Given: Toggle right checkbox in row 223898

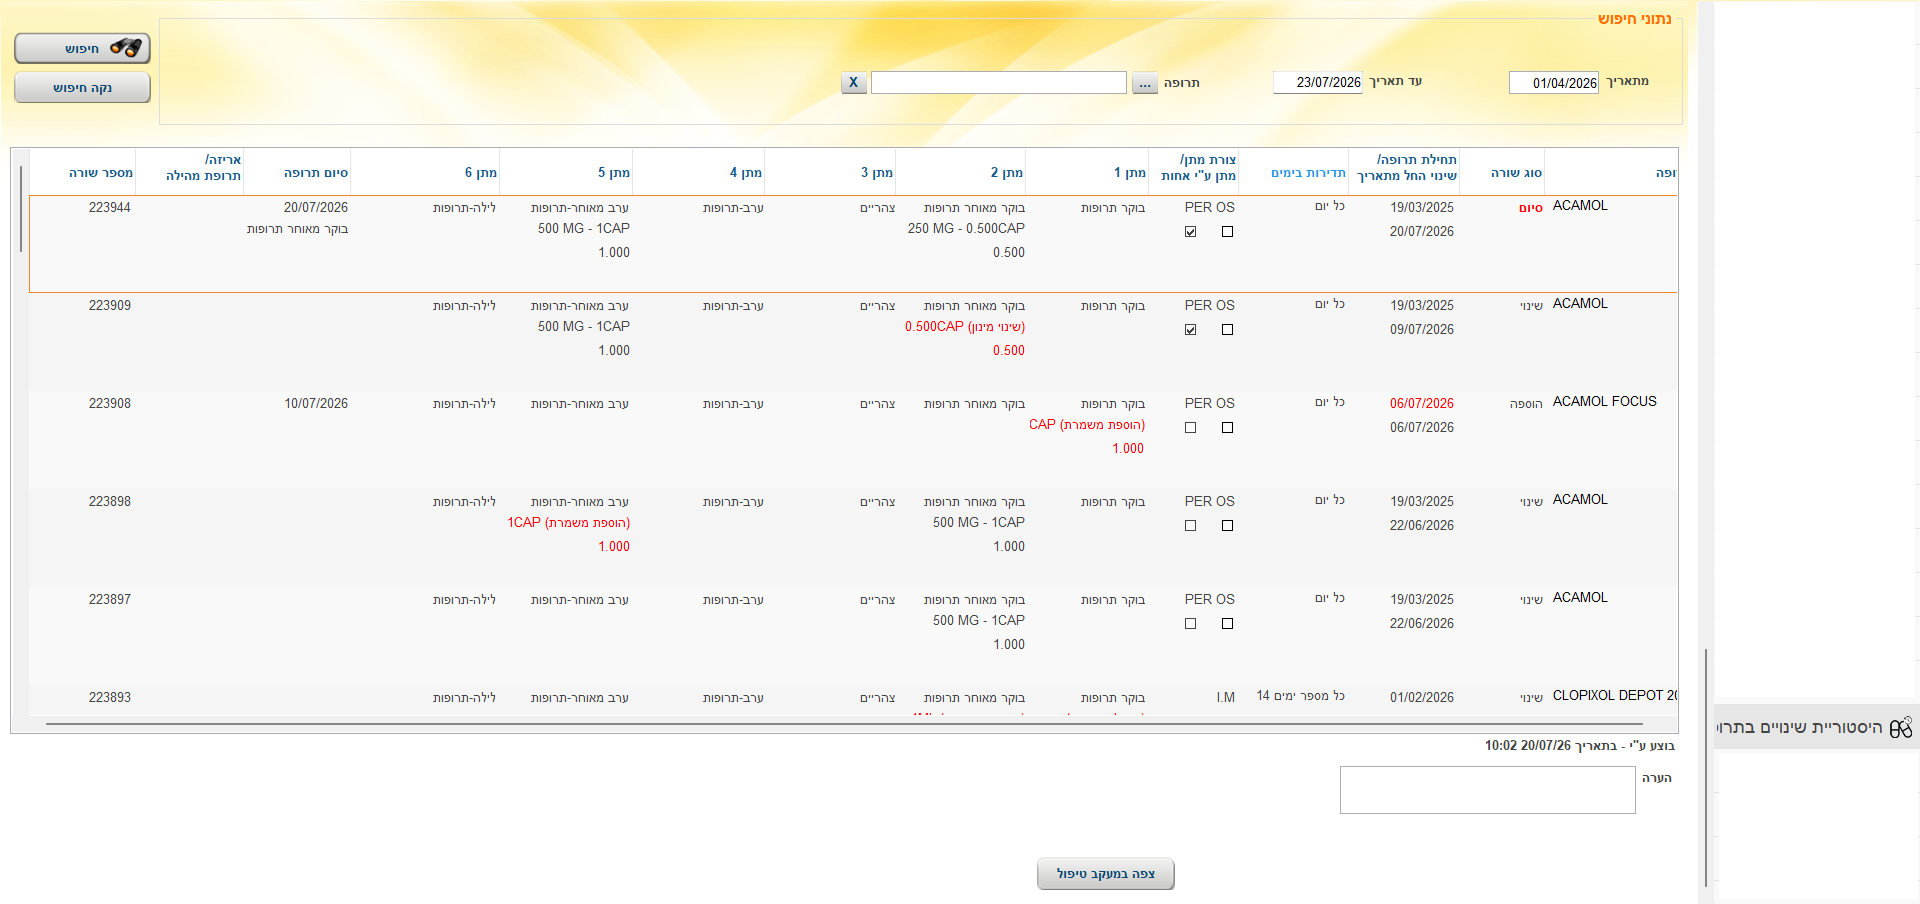Looking at the screenshot, I should [1227, 525].
